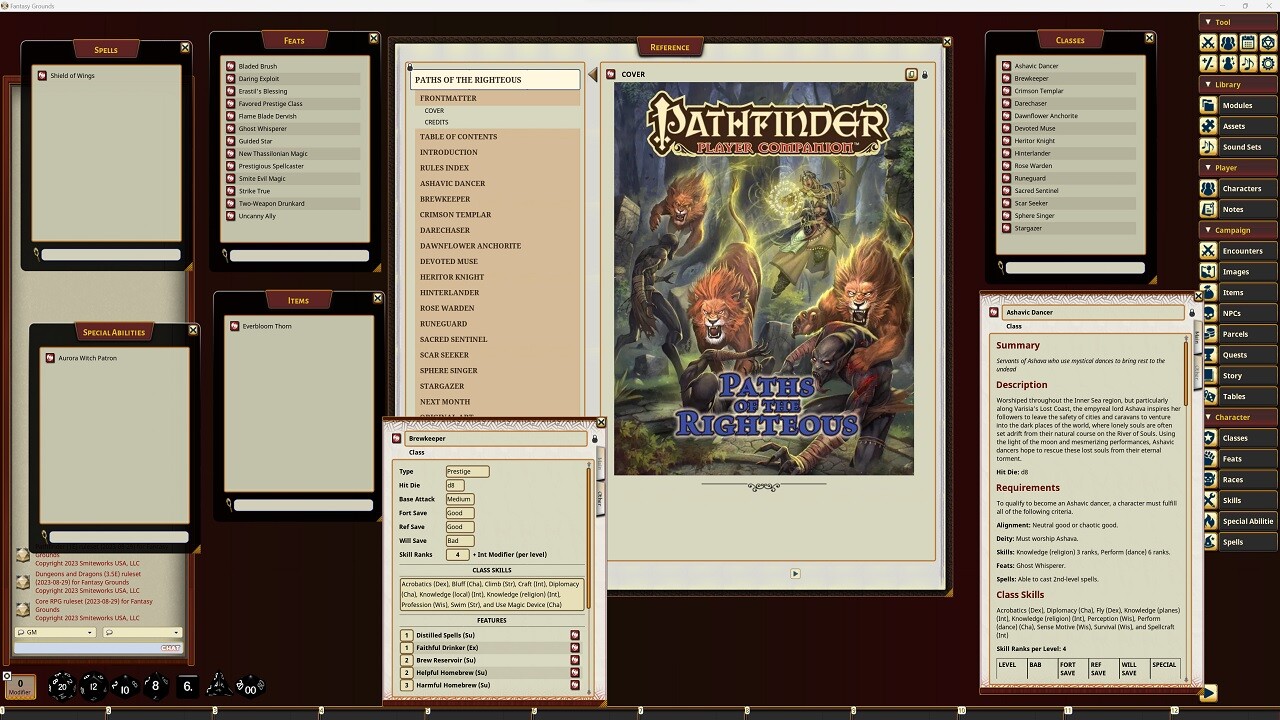Screen dimensions: 1280x720
Task: Open the Calendar tool
Action: coord(1247,42)
